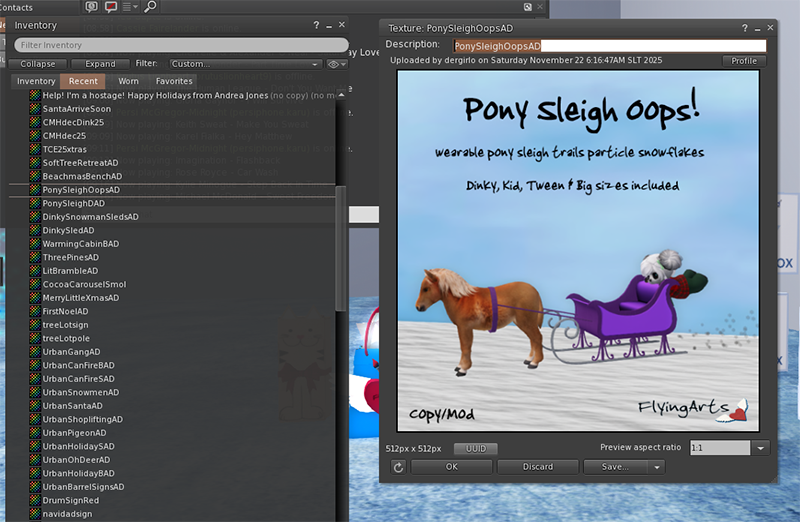Switch to the main Inventory tab
The width and height of the screenshot is (800, 522).
tap(36, 81)
